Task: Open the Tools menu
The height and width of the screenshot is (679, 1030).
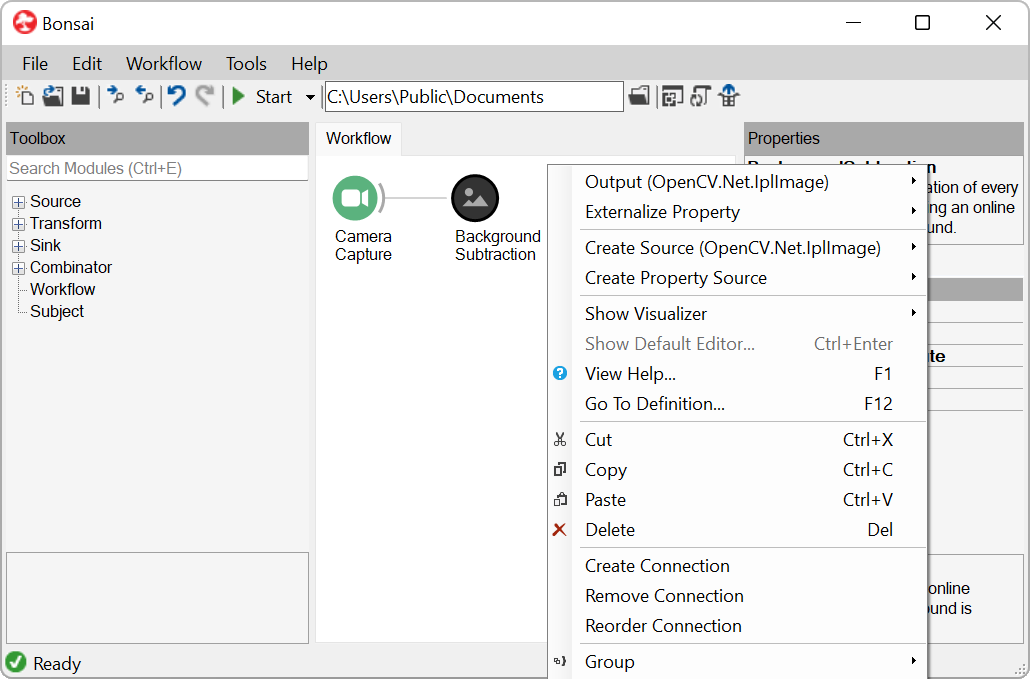Action: 246,64
